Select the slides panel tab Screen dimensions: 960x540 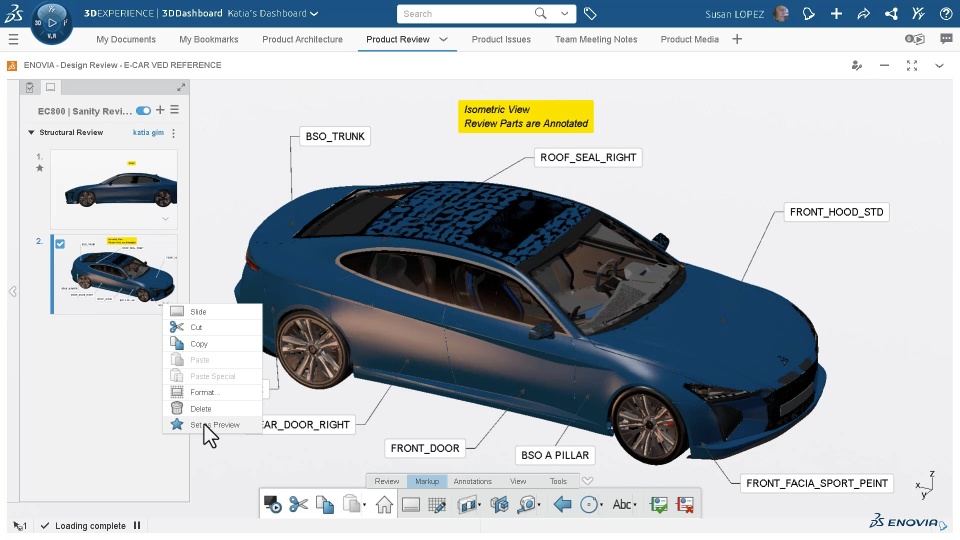(51, 88)
